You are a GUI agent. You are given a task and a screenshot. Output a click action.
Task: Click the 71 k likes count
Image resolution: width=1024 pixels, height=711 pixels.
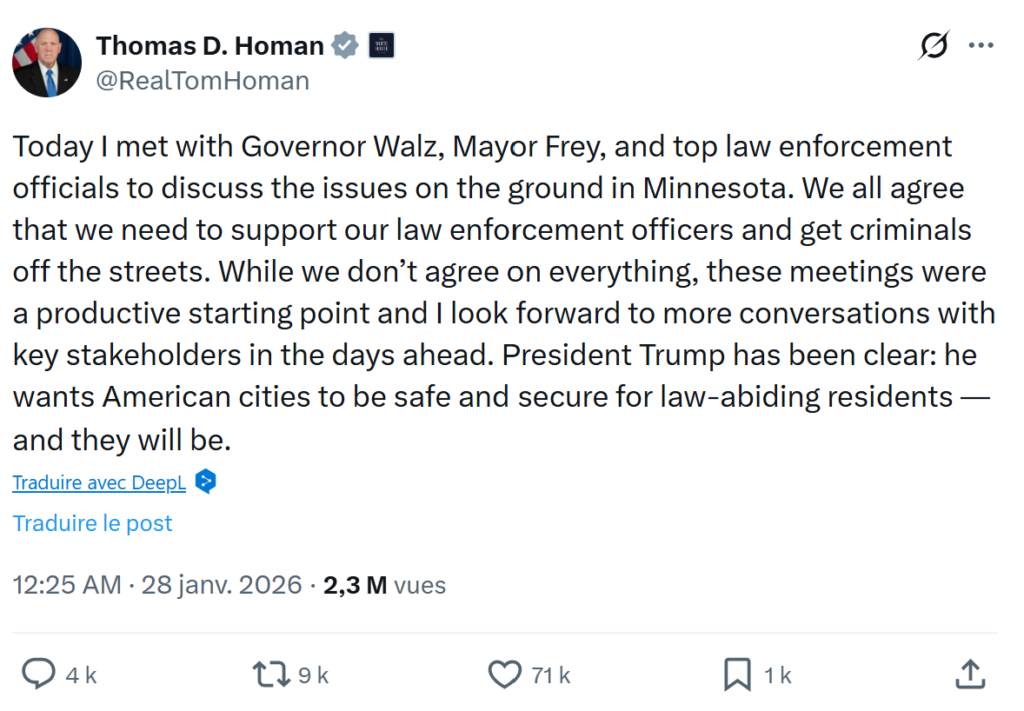[x=551, y=676]
